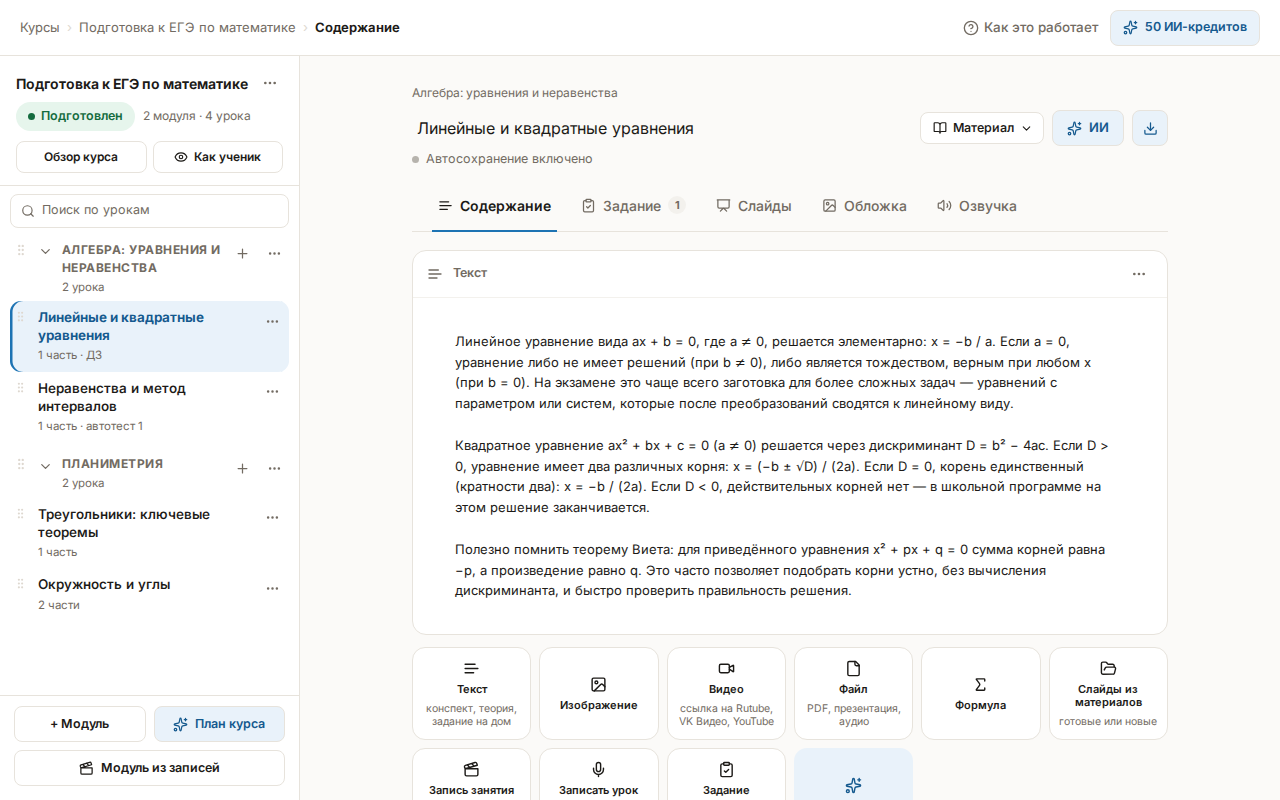Click into the lesson text body paragraph
The height and width of the screenshot is (800, 1280).
point(780,466)
